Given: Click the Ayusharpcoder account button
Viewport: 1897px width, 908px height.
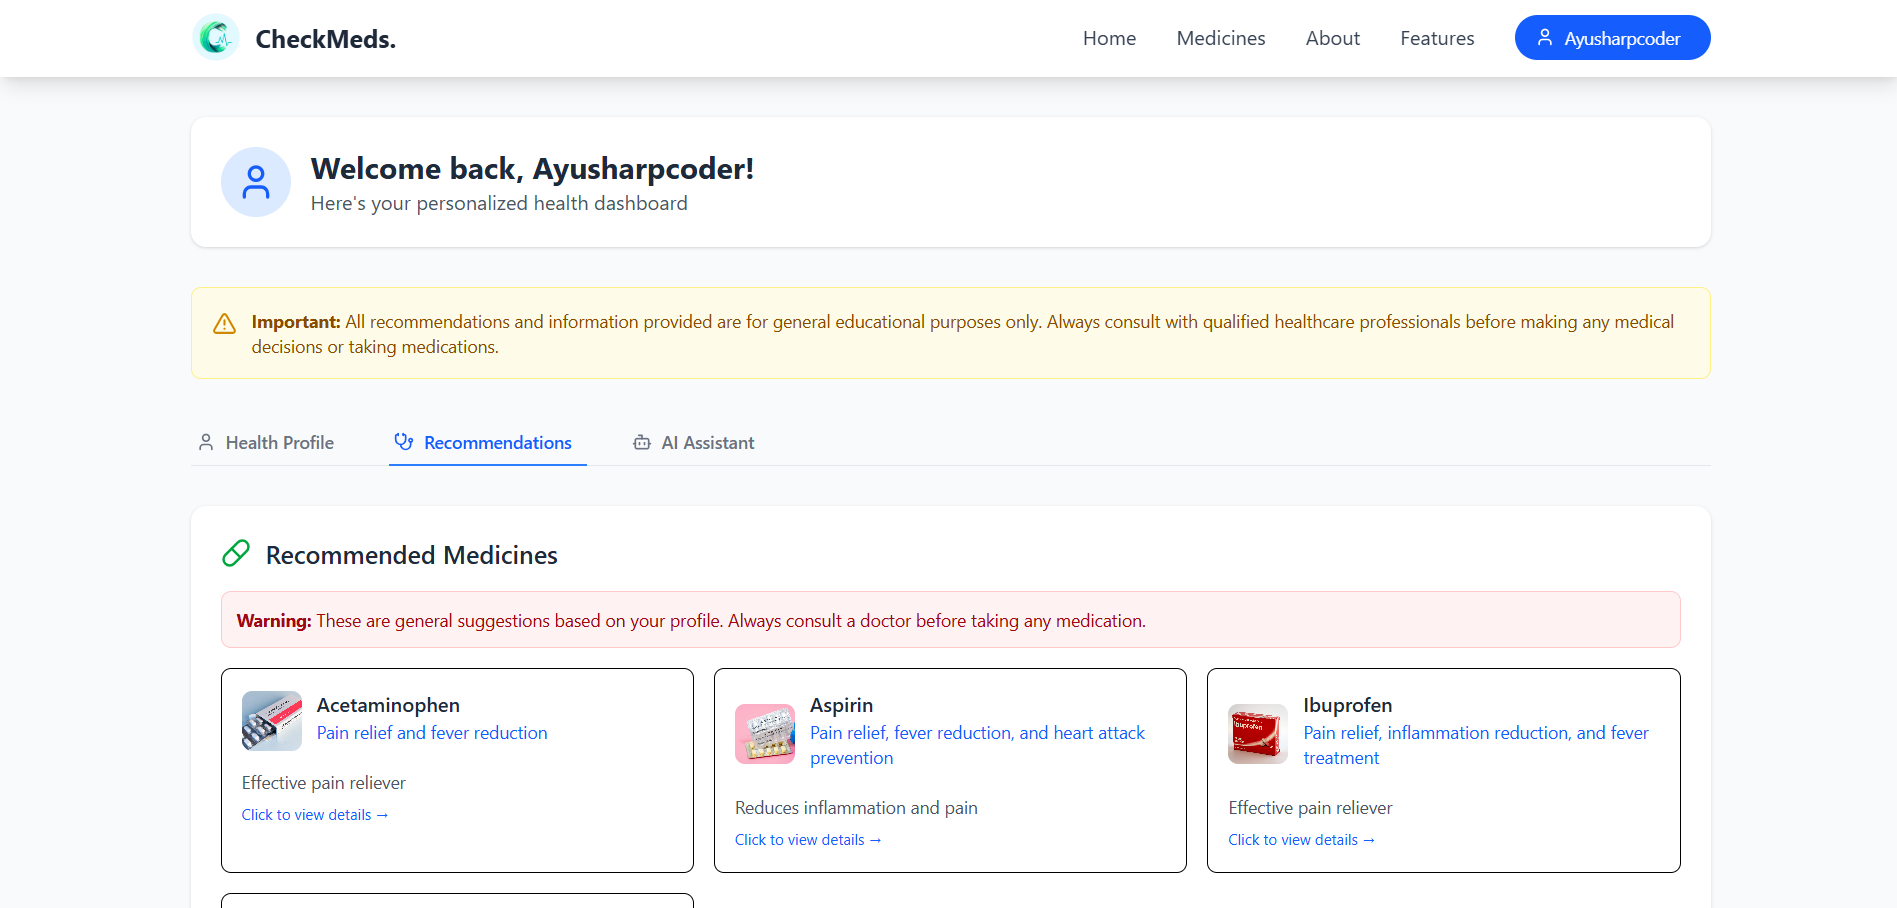Looking at the screenshot, I should point(1612,38).
